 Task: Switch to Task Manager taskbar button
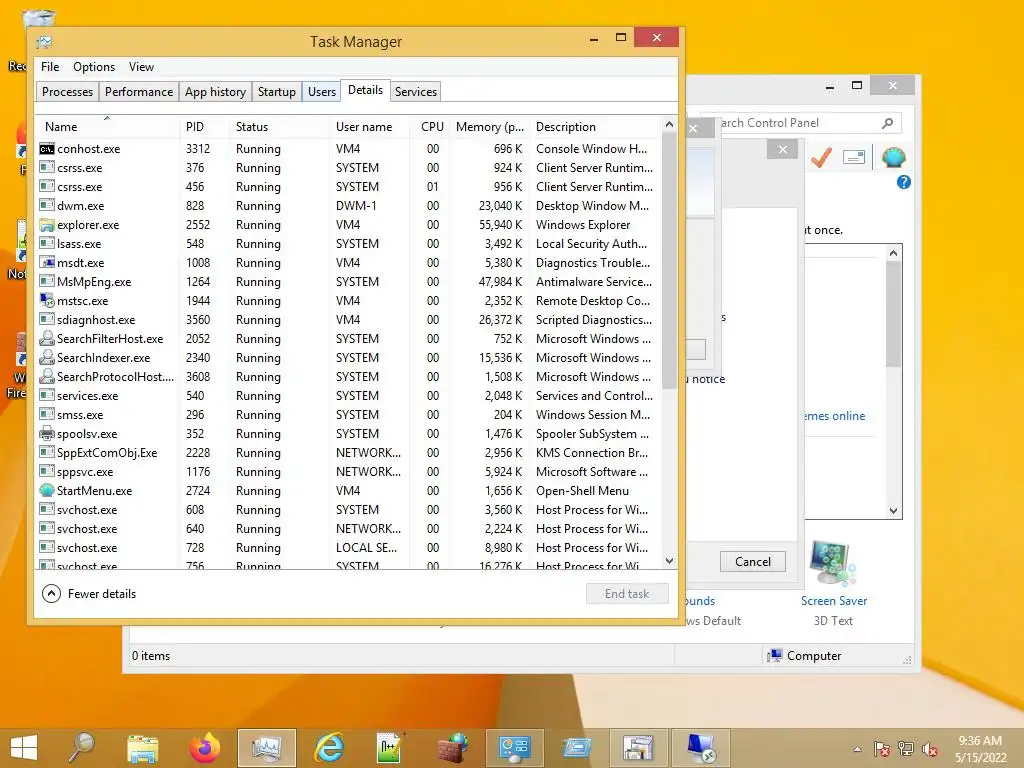click(x=266, y=748)
